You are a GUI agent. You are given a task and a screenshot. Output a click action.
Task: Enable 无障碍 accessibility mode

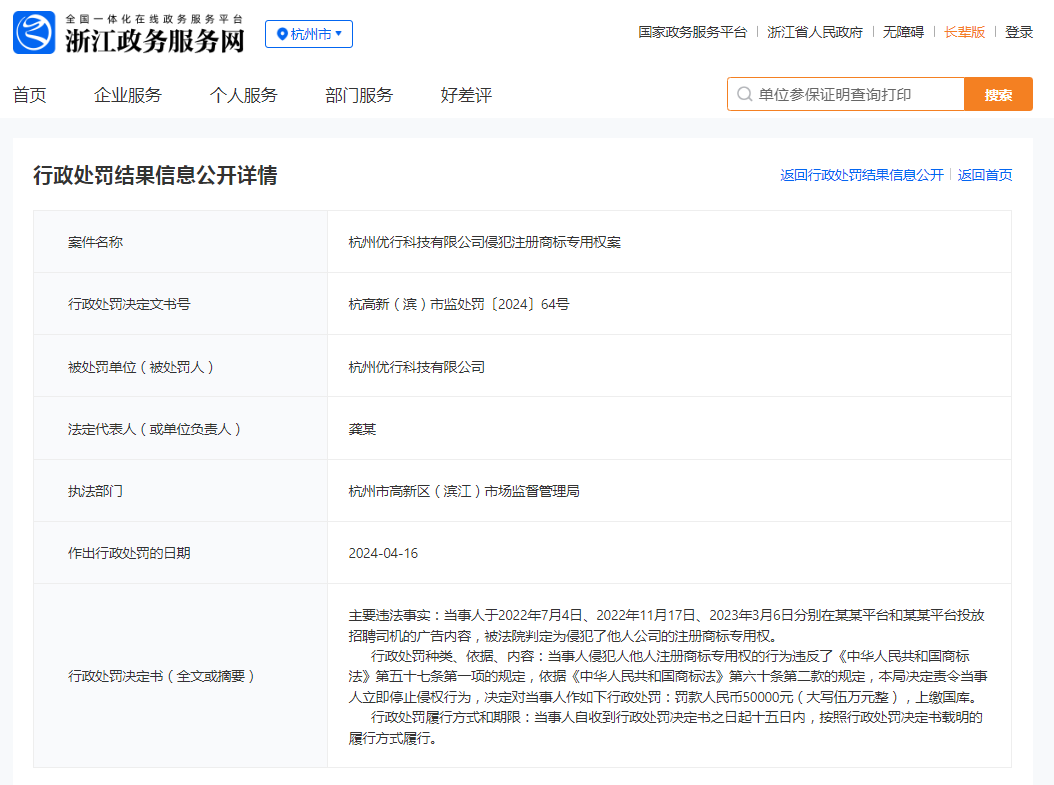pos(903,32)
